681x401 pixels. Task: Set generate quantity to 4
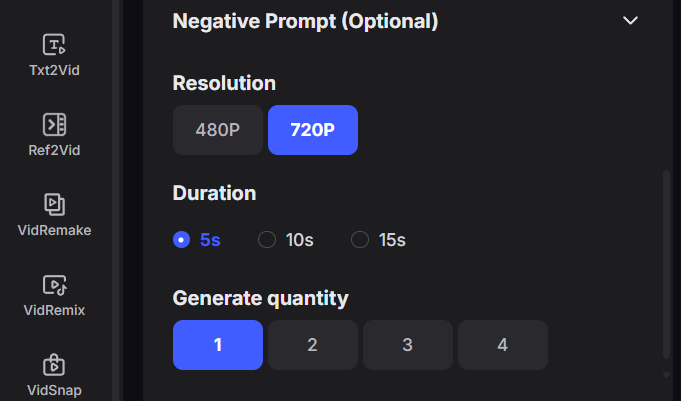(502, 345)
